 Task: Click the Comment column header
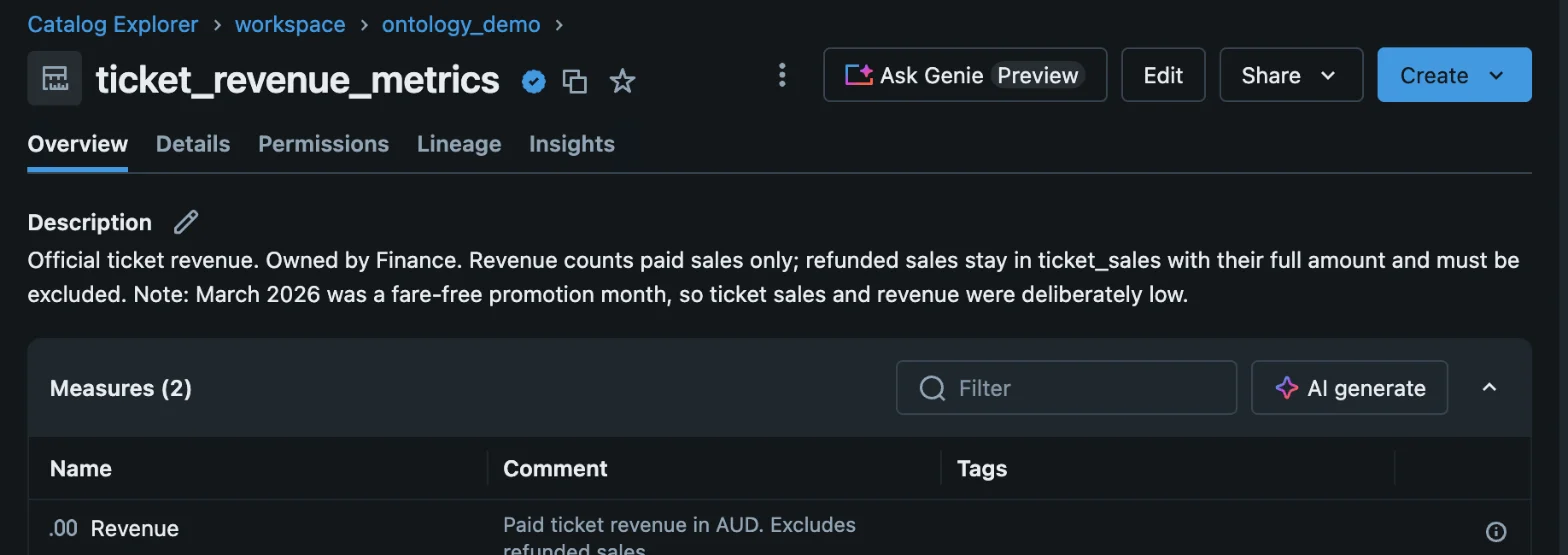(555, 468)
